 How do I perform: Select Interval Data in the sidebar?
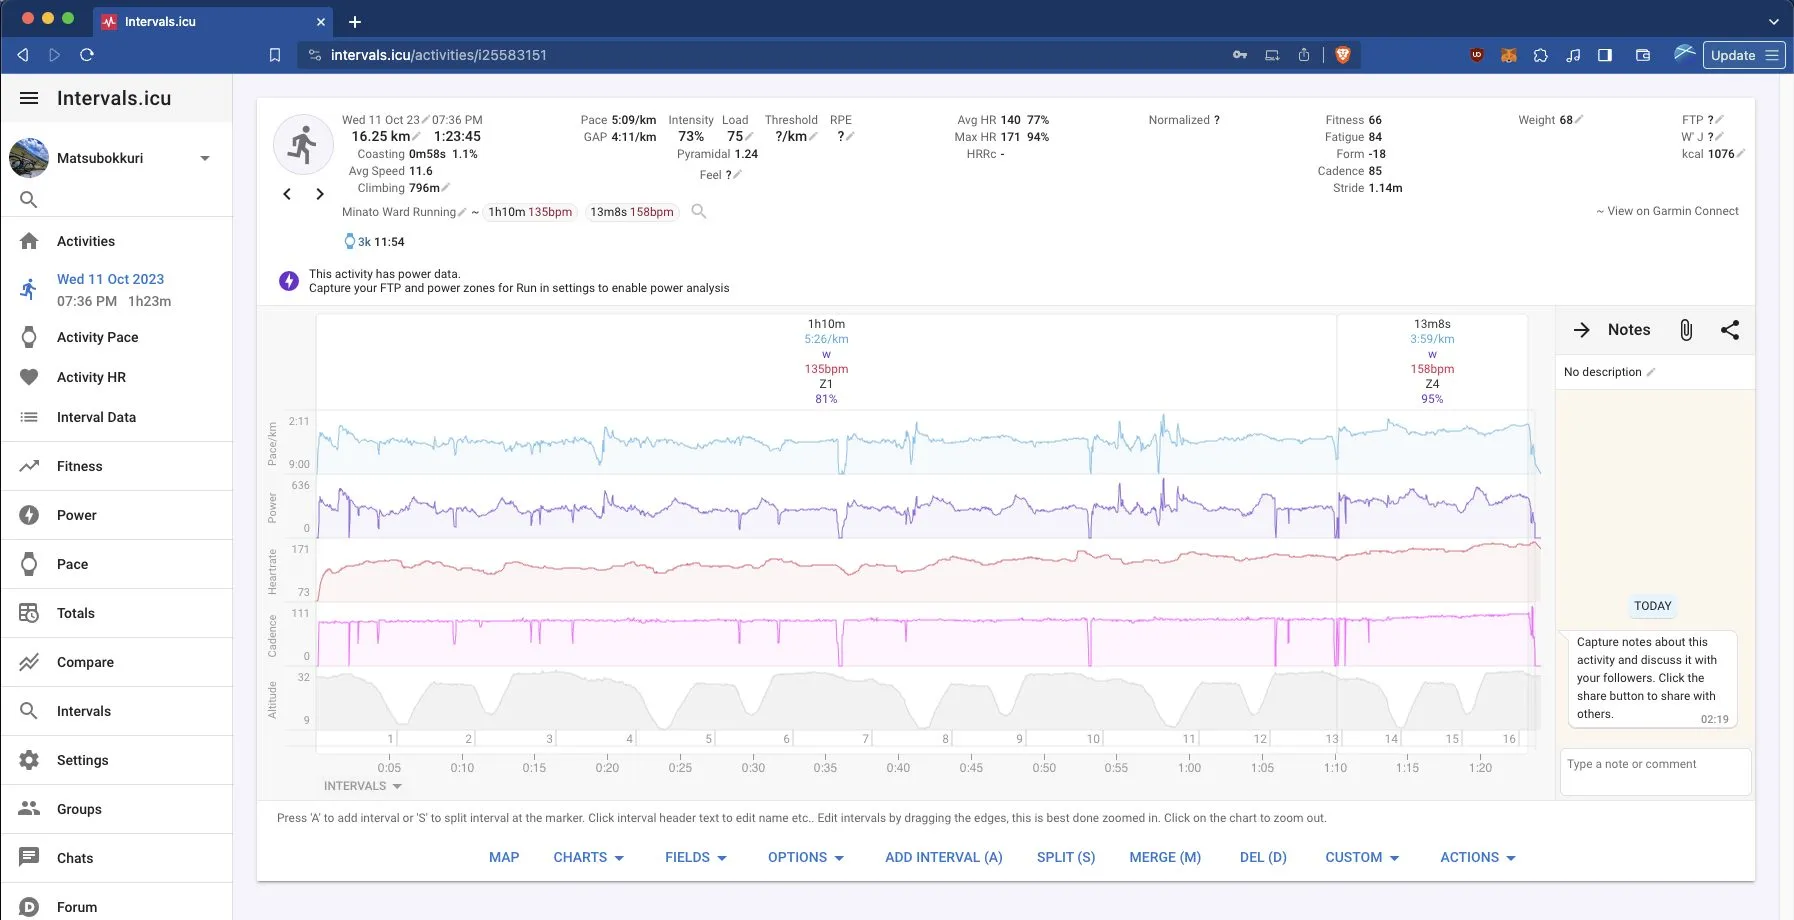(96, 417)
